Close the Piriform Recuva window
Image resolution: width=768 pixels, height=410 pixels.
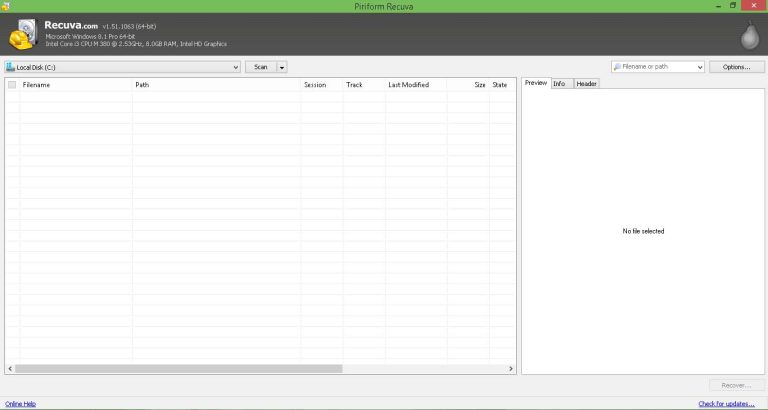pos(754,6)
